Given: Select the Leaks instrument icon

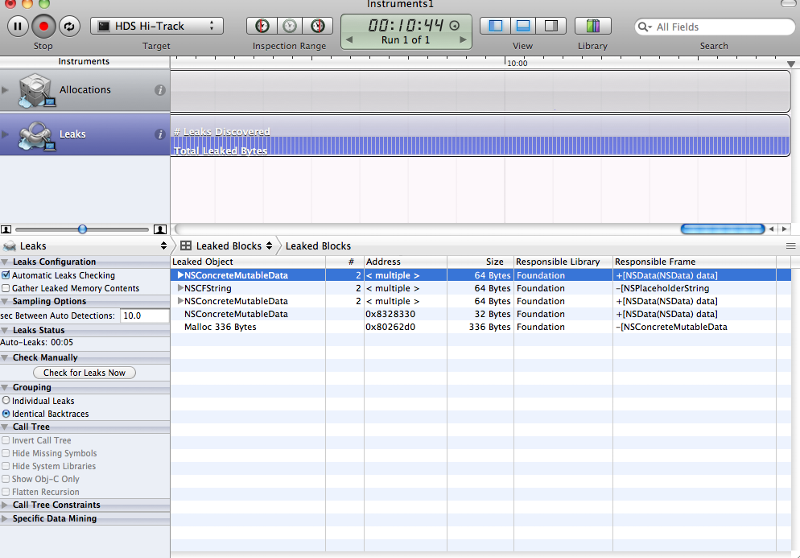Looking at the screenshot, I should coord(36,135).
